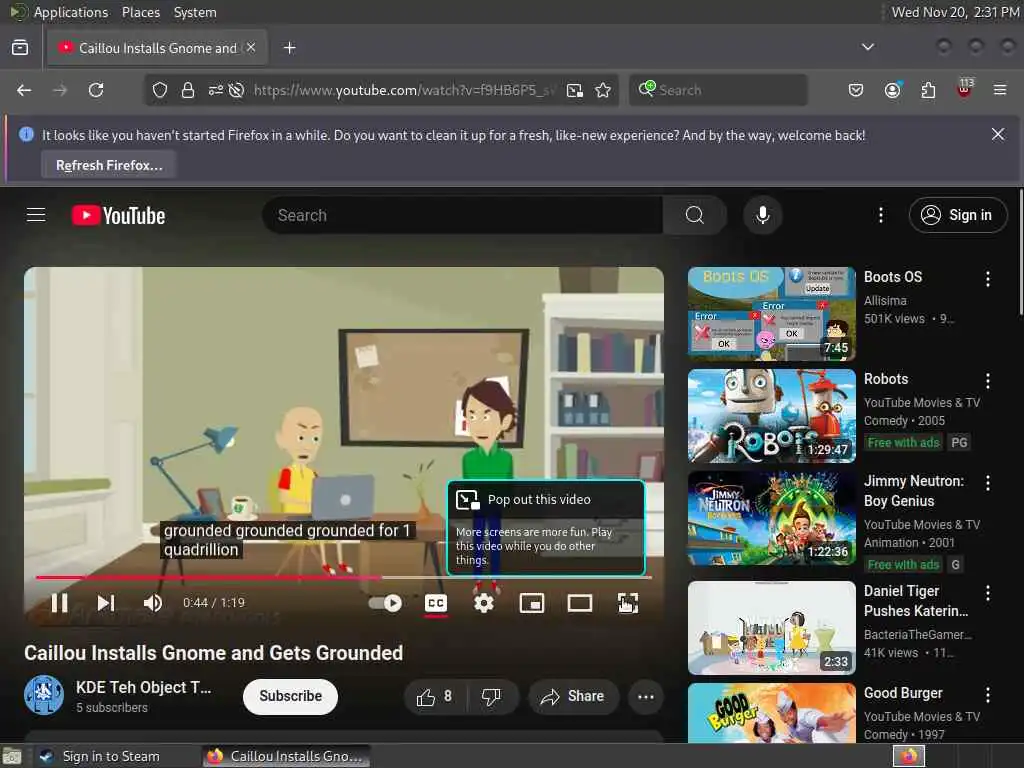This screenshot has height=768, width=1024.
Task: Open uBlock extension icon showing 113
Action: 965,89
